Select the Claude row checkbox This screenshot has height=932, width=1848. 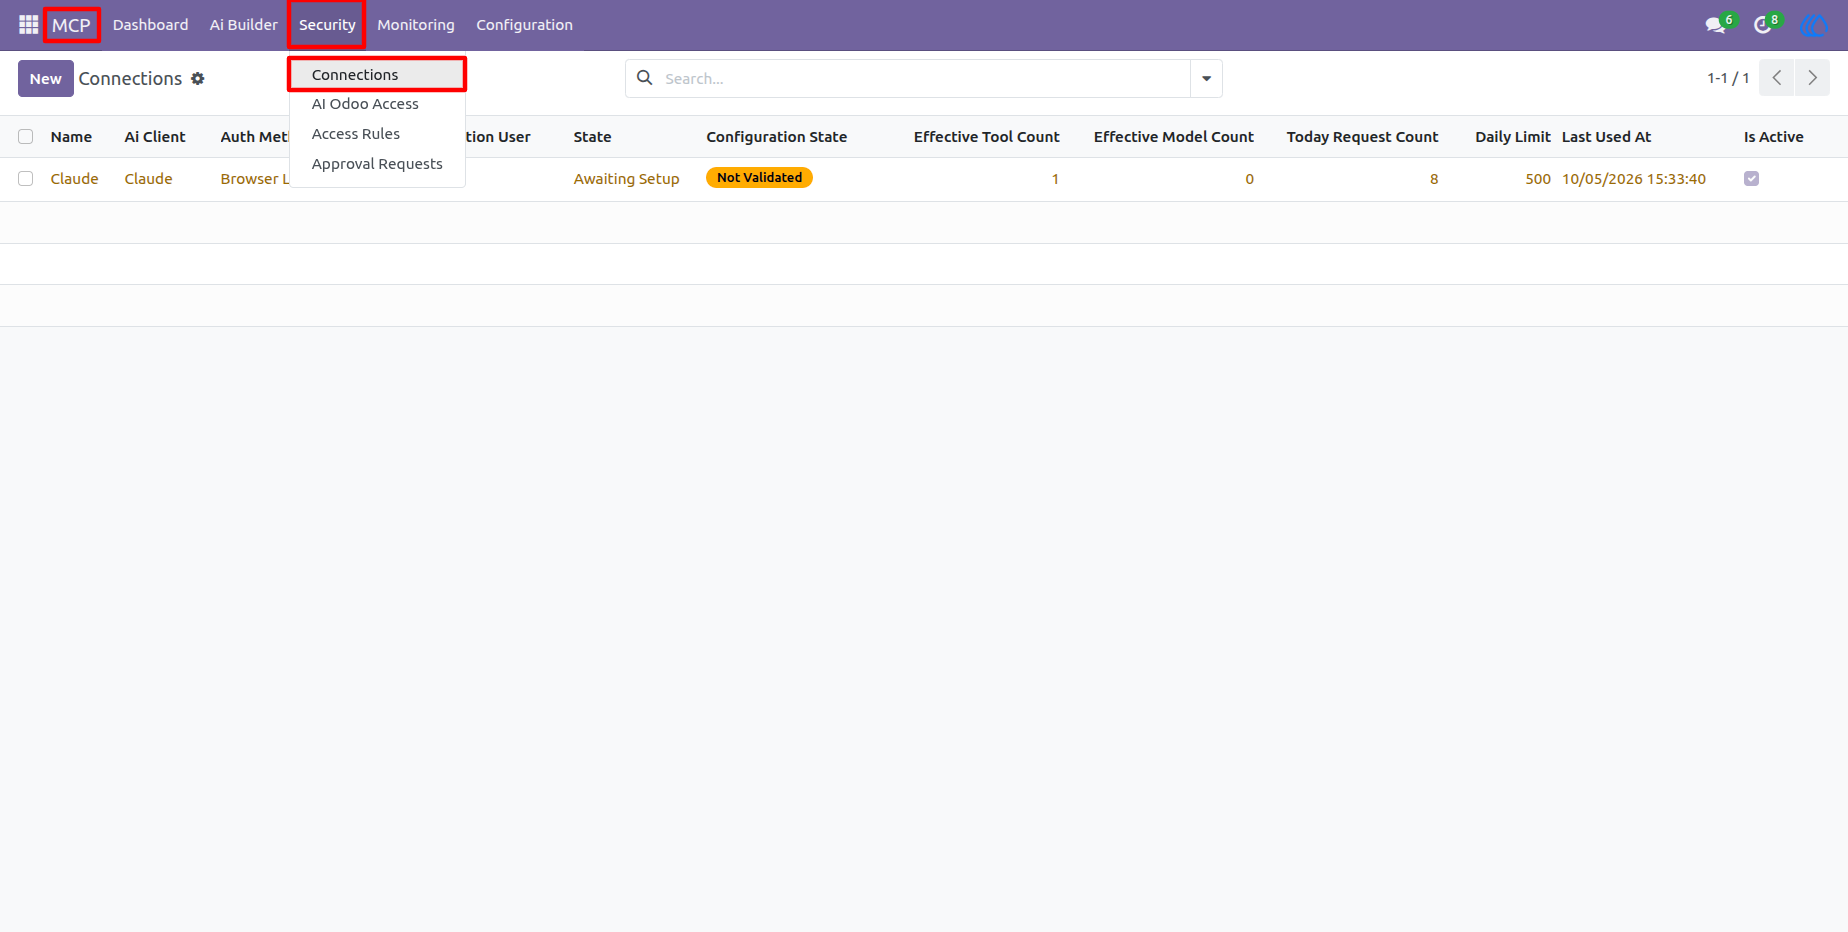[x=26, y=179]
